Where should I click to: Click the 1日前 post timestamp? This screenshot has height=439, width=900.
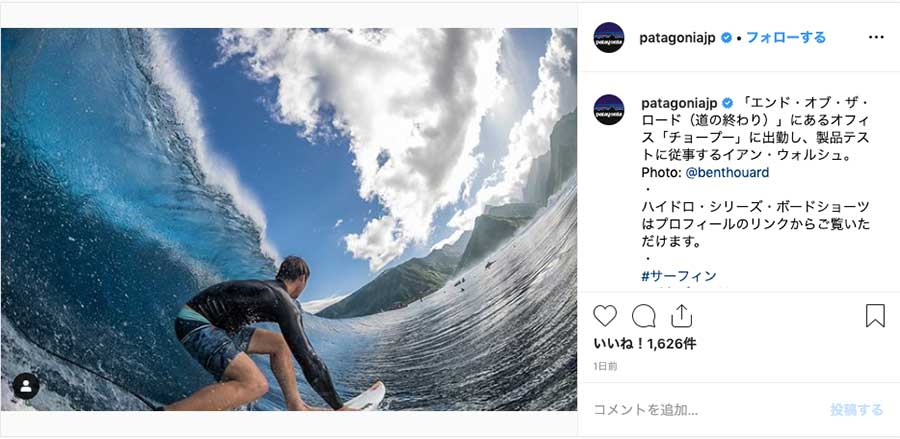point(606,367)
